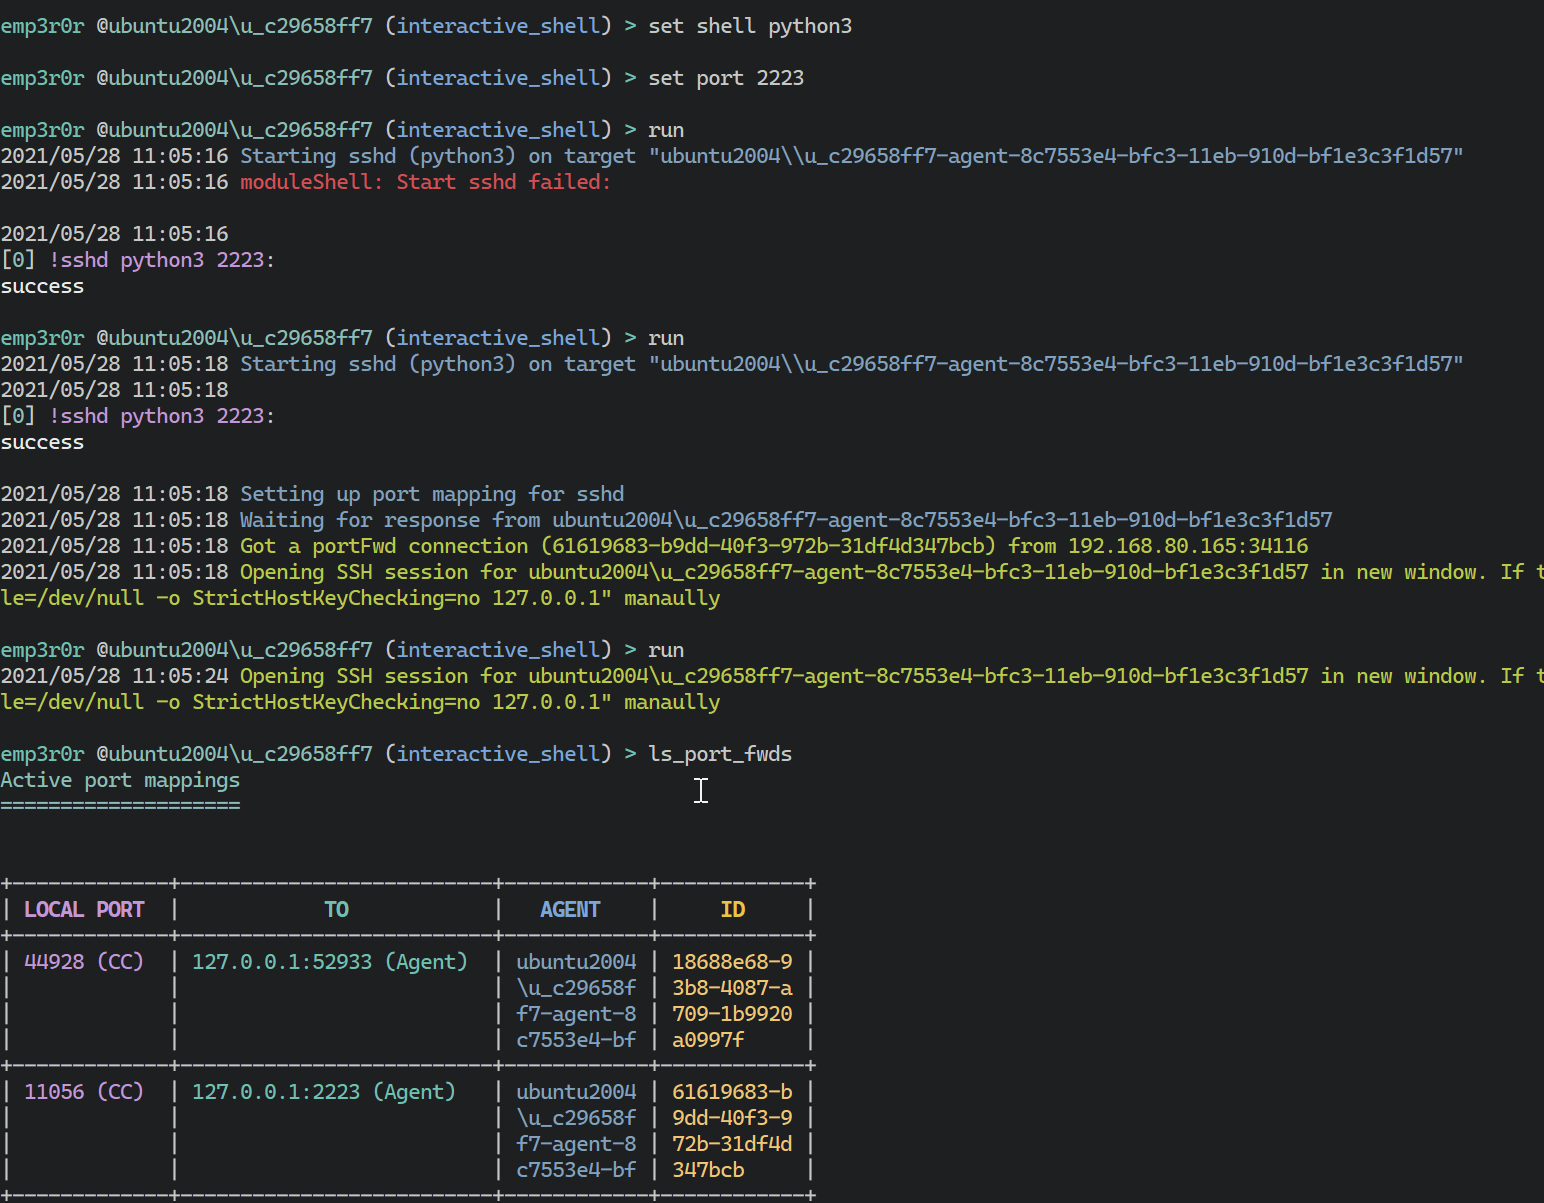Select the "44928 (CC)" local port cell
The height and width of the screenshot is (1203, 1544).
tap(84, 962)
